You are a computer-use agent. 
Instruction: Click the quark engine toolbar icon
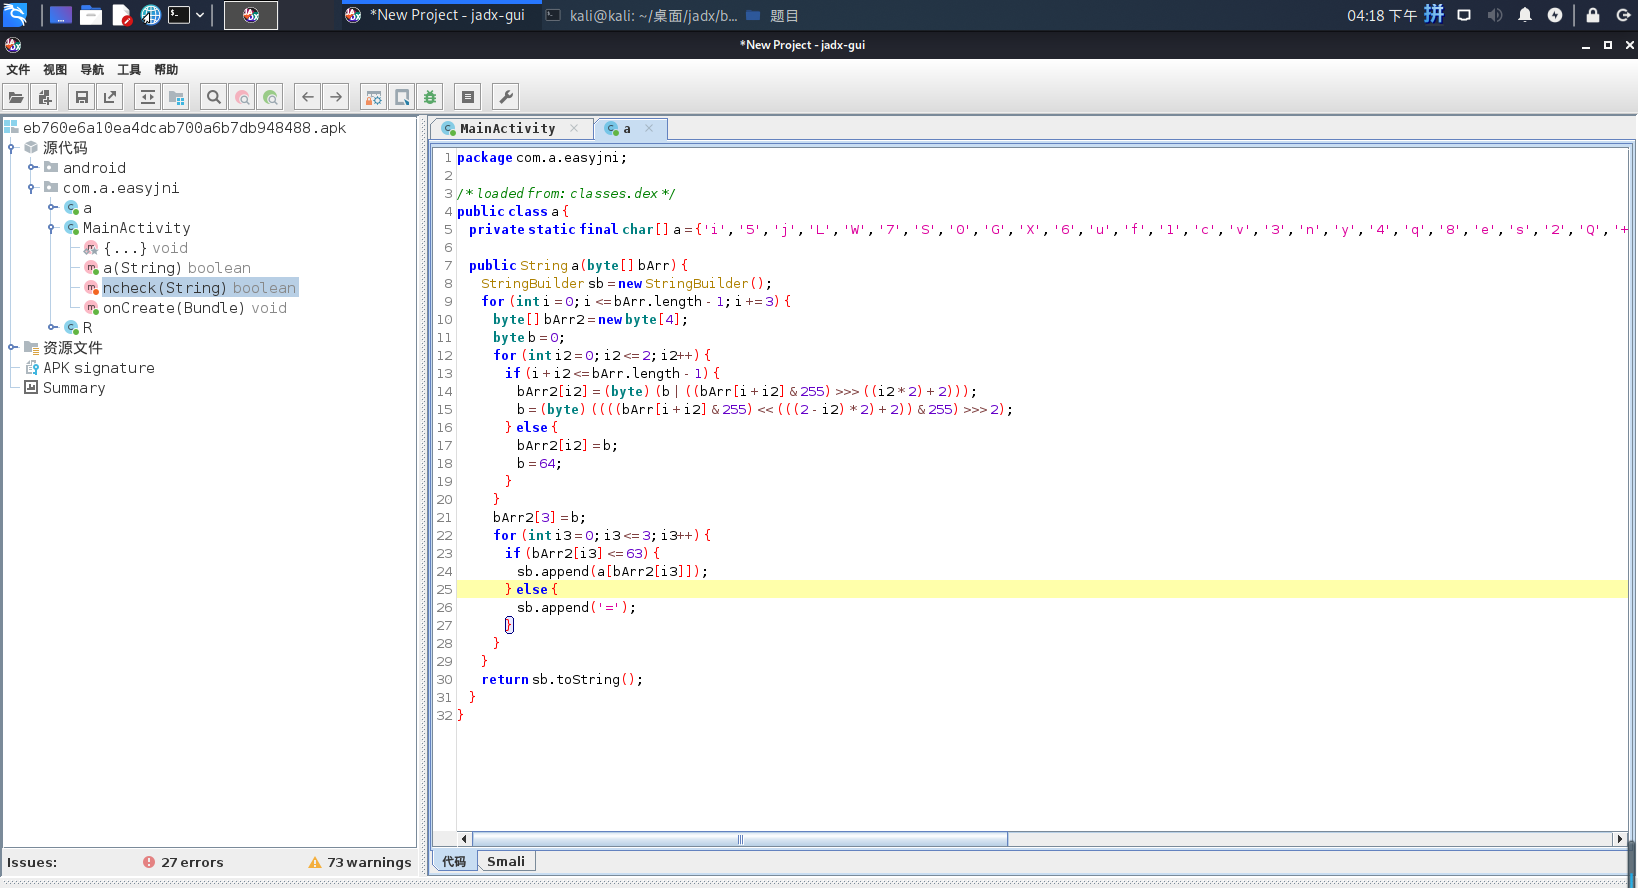click(402, 97)
